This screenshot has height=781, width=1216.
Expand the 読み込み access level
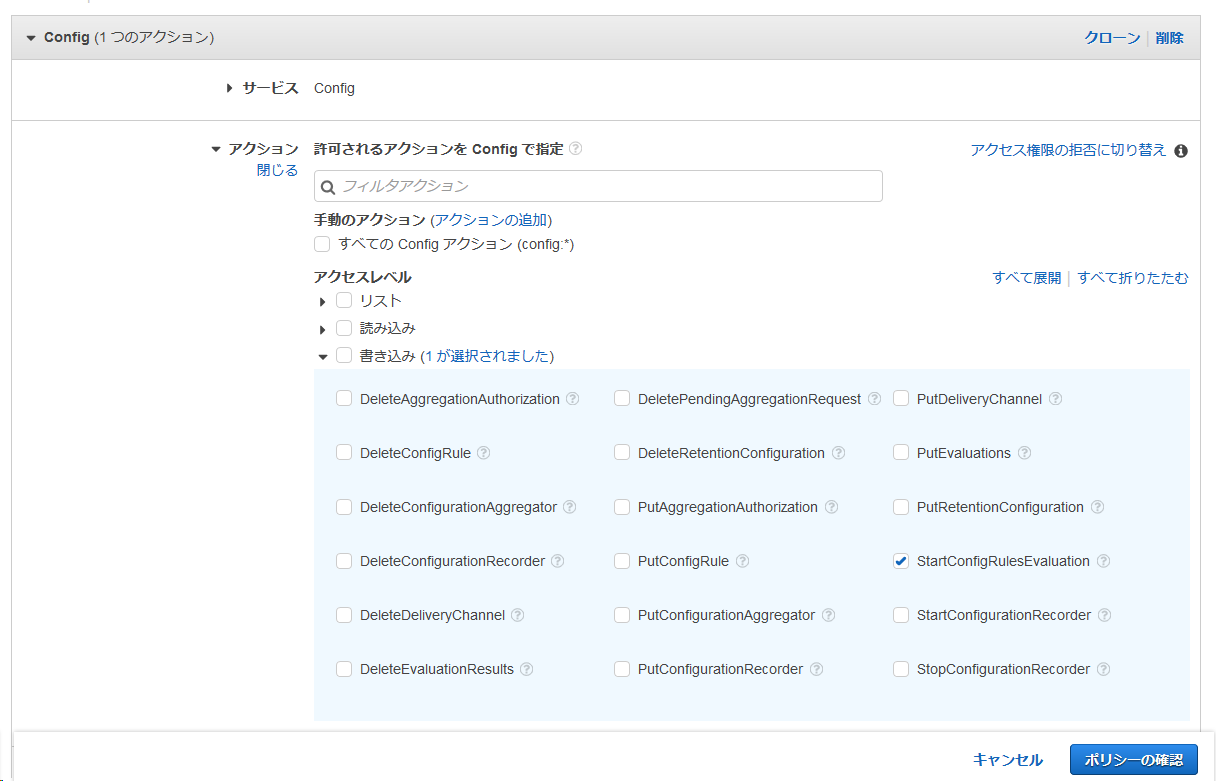(x=322, y=329)
